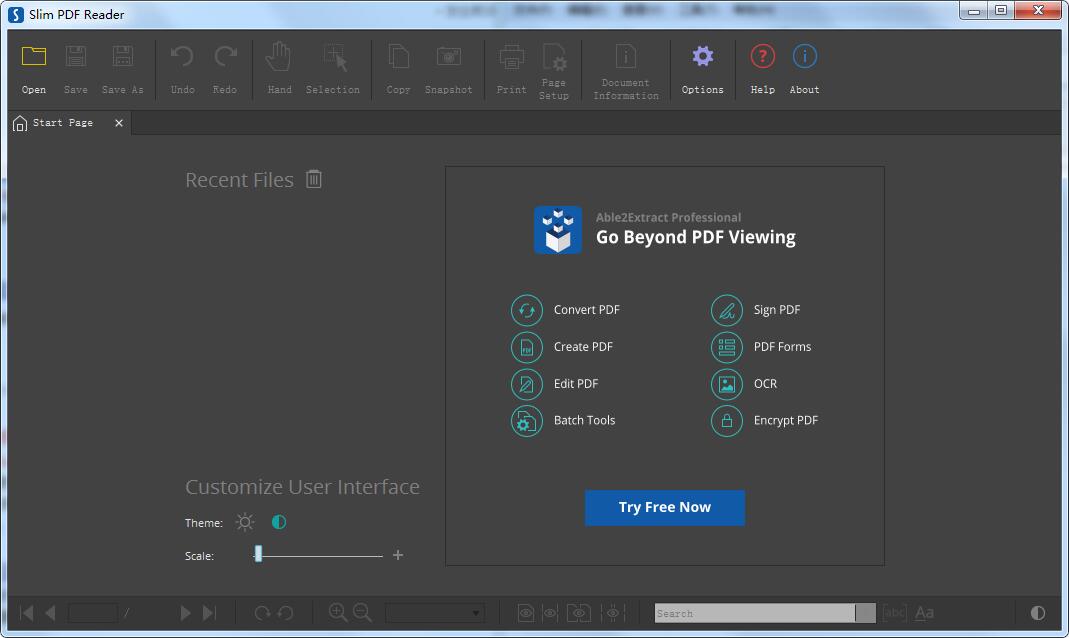The height and width of the screenshot is (638, 1069).
Task: Click the Start Page tab label
Action: pyautogui.click(x=62, y=123)
